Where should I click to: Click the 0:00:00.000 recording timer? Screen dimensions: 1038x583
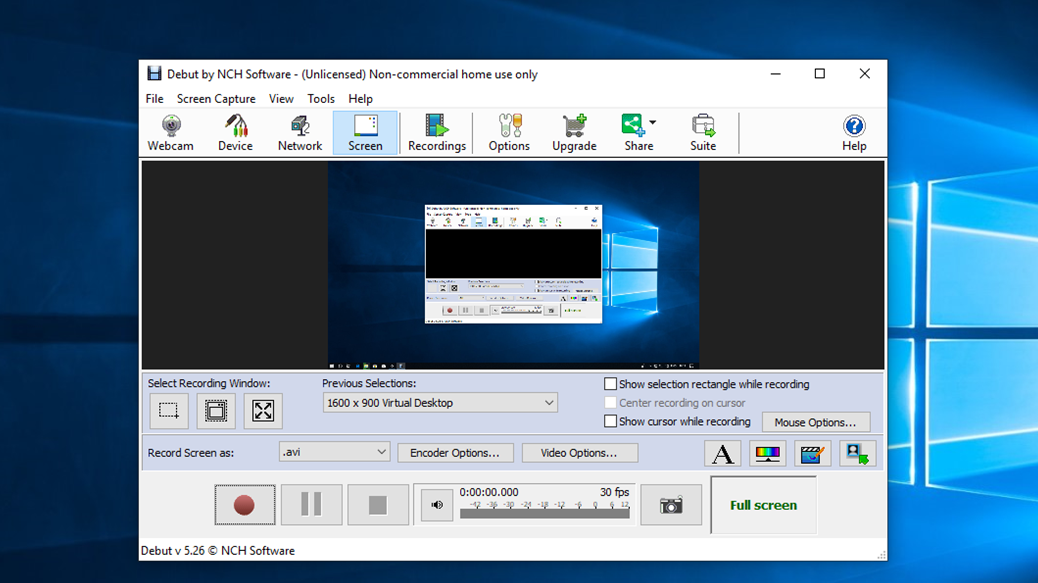point(489,492)
